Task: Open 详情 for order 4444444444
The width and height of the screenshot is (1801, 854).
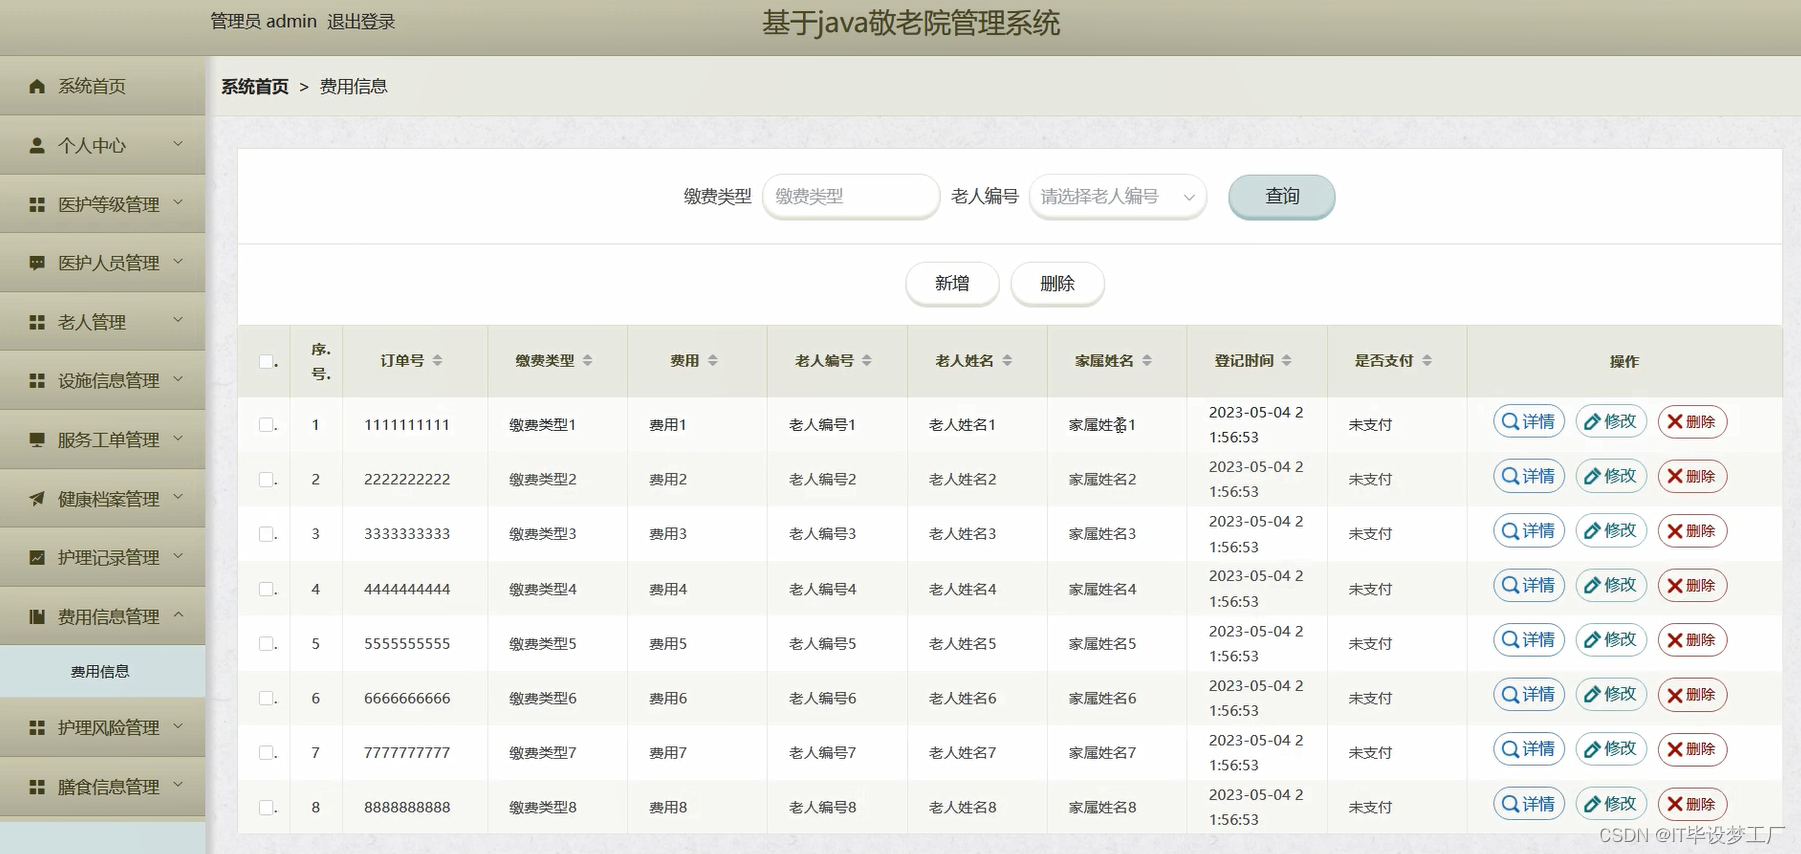Action: pyautogui.click(x=1529, y=586)
